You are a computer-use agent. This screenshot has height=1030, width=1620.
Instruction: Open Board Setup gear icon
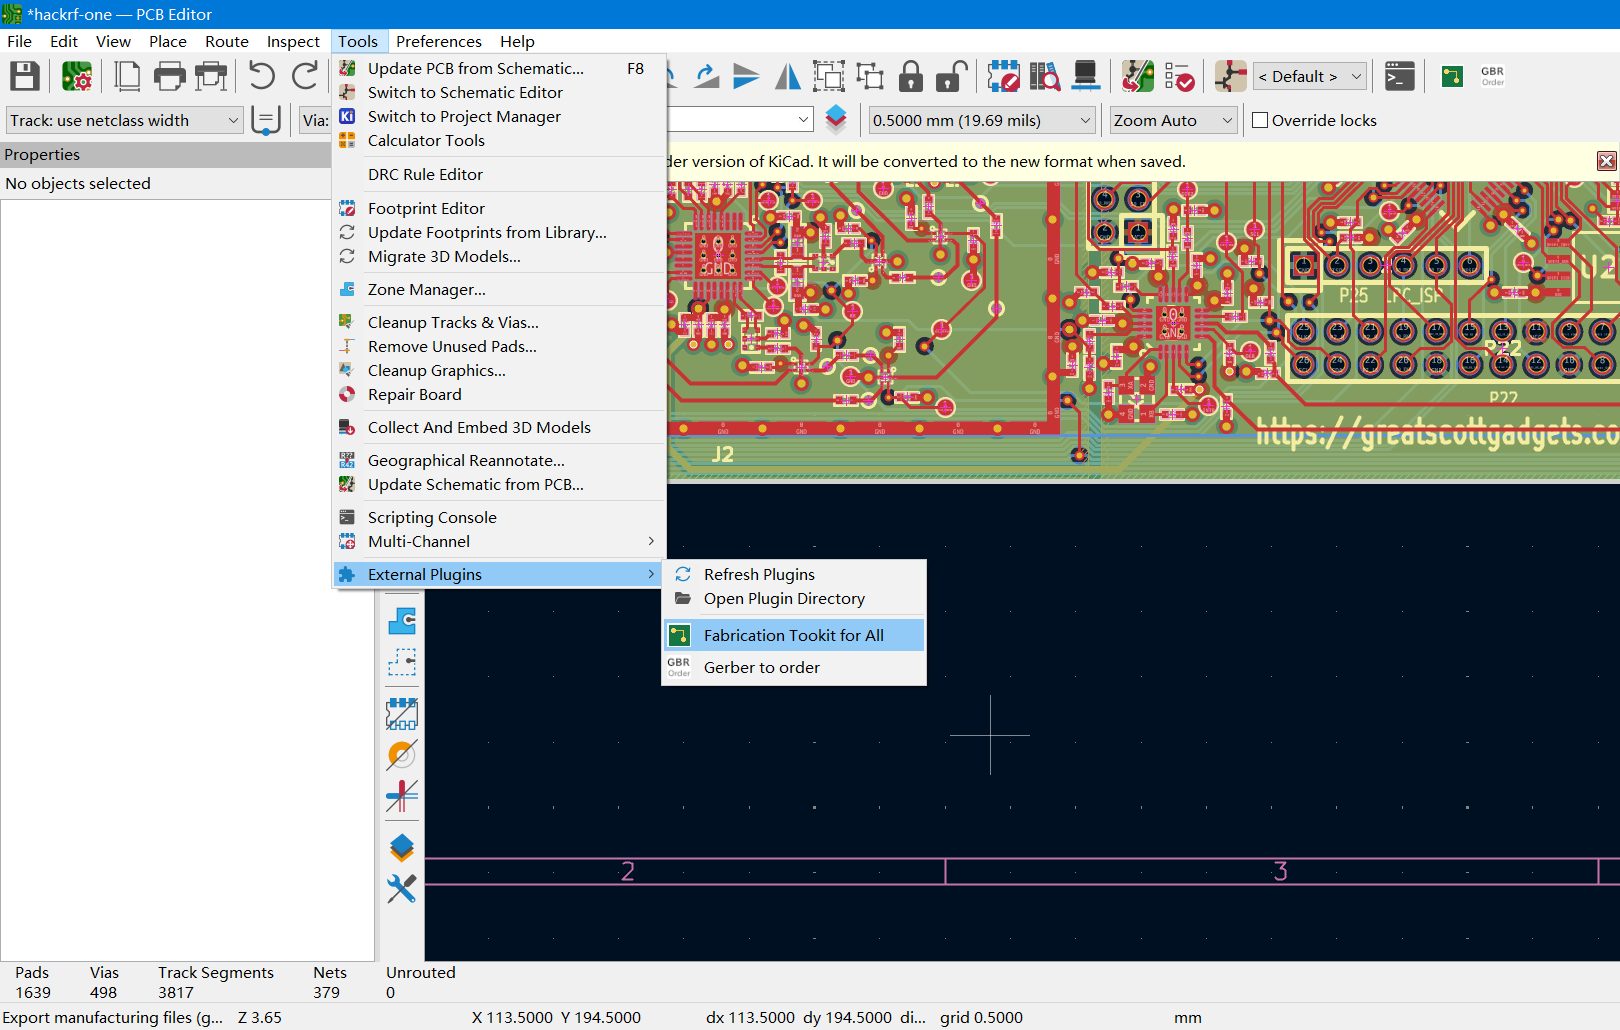76,77
